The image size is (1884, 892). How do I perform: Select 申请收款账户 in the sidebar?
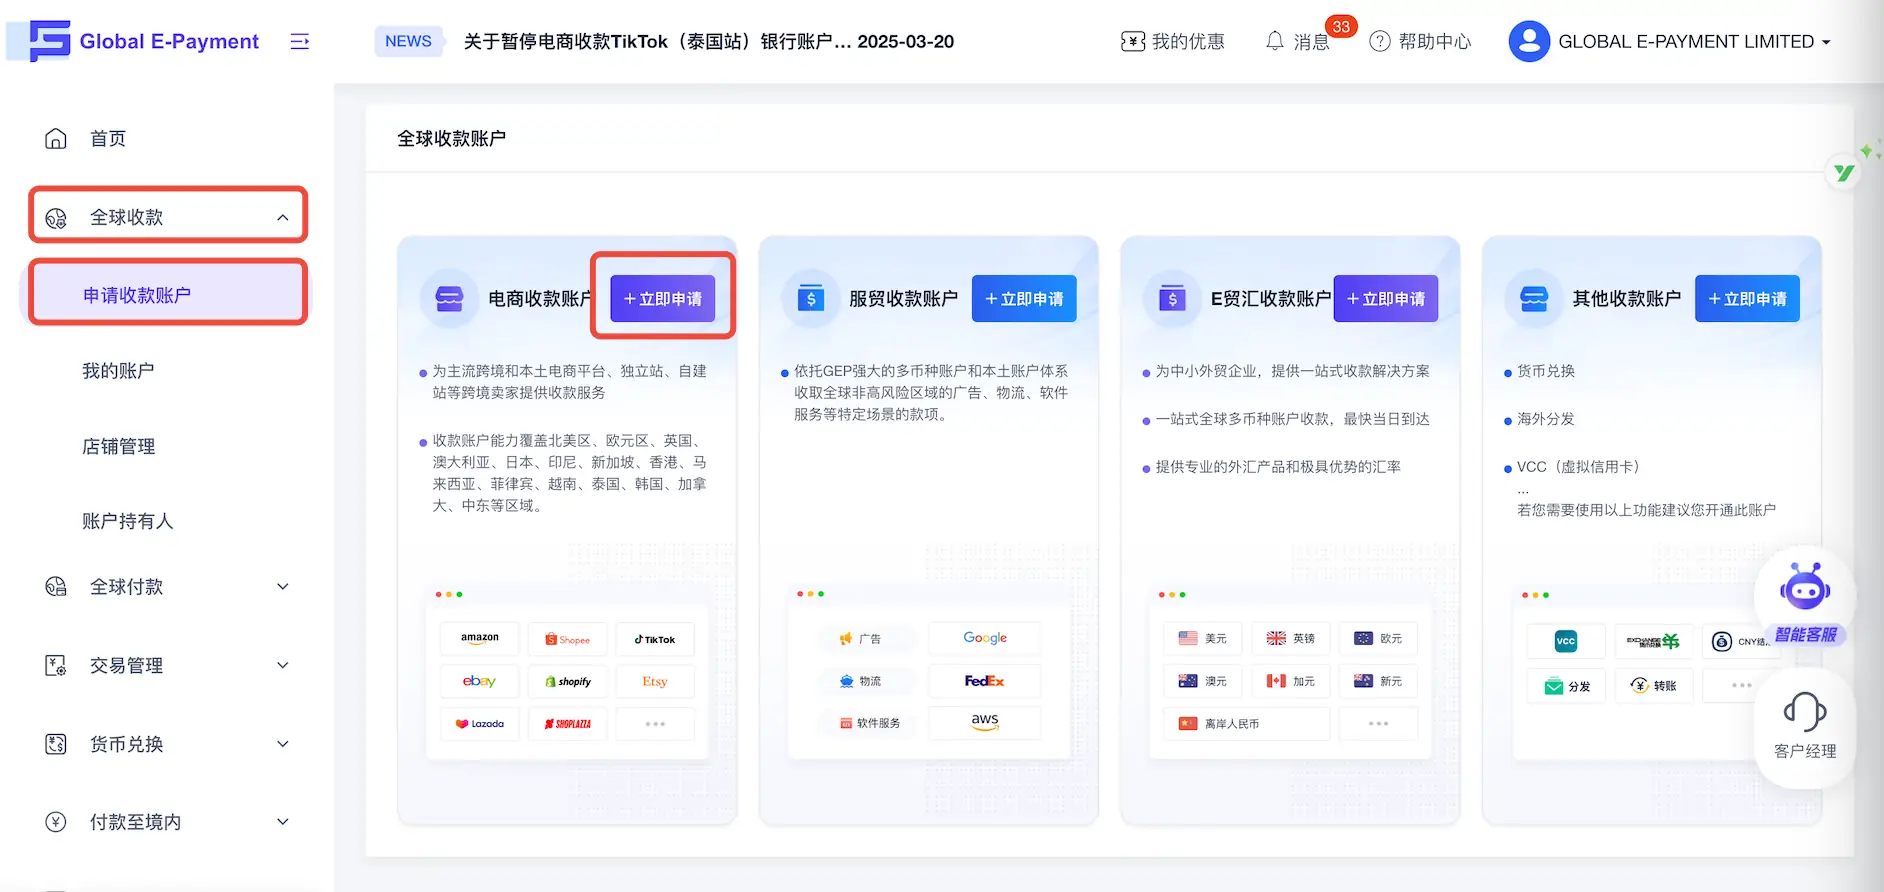tap(167, 295)
